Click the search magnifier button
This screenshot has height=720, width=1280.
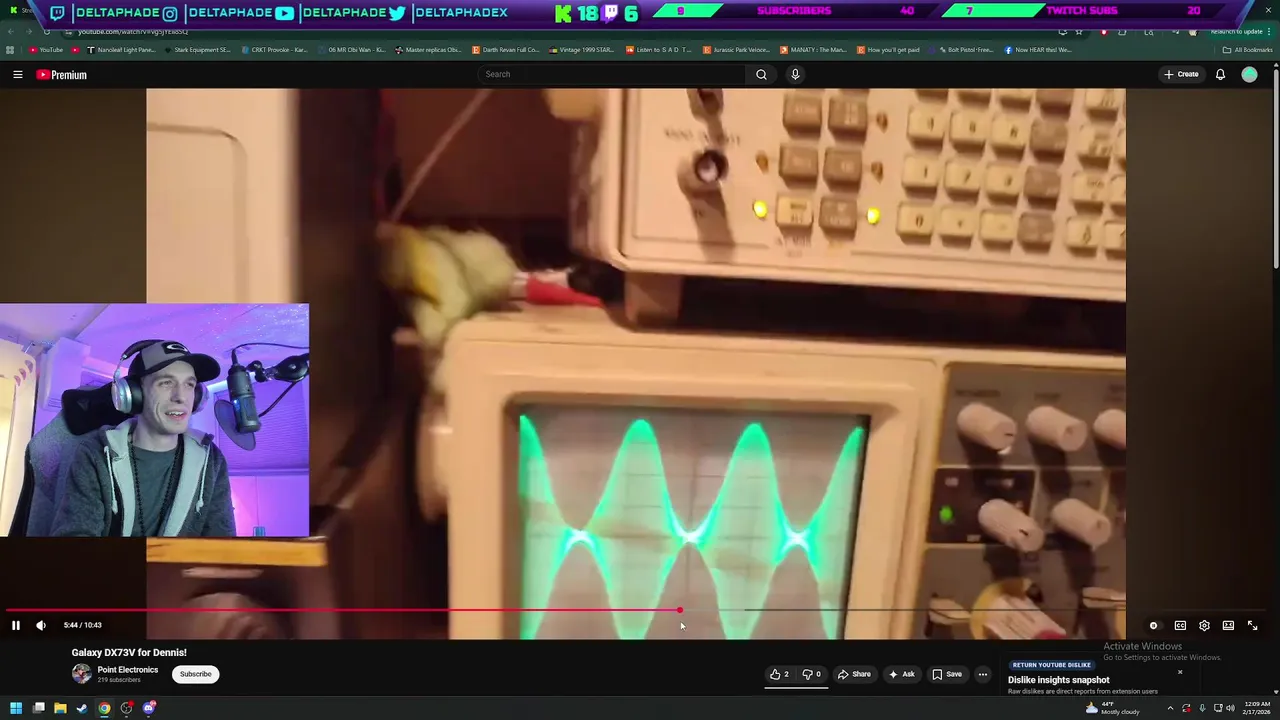pyautogui.click(x=762, y=74)
